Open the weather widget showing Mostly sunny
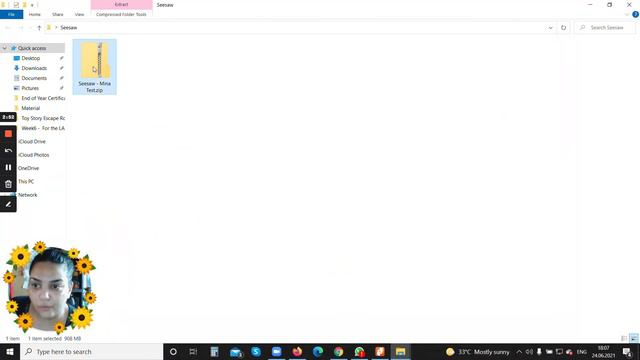 [x=478, y=351]
